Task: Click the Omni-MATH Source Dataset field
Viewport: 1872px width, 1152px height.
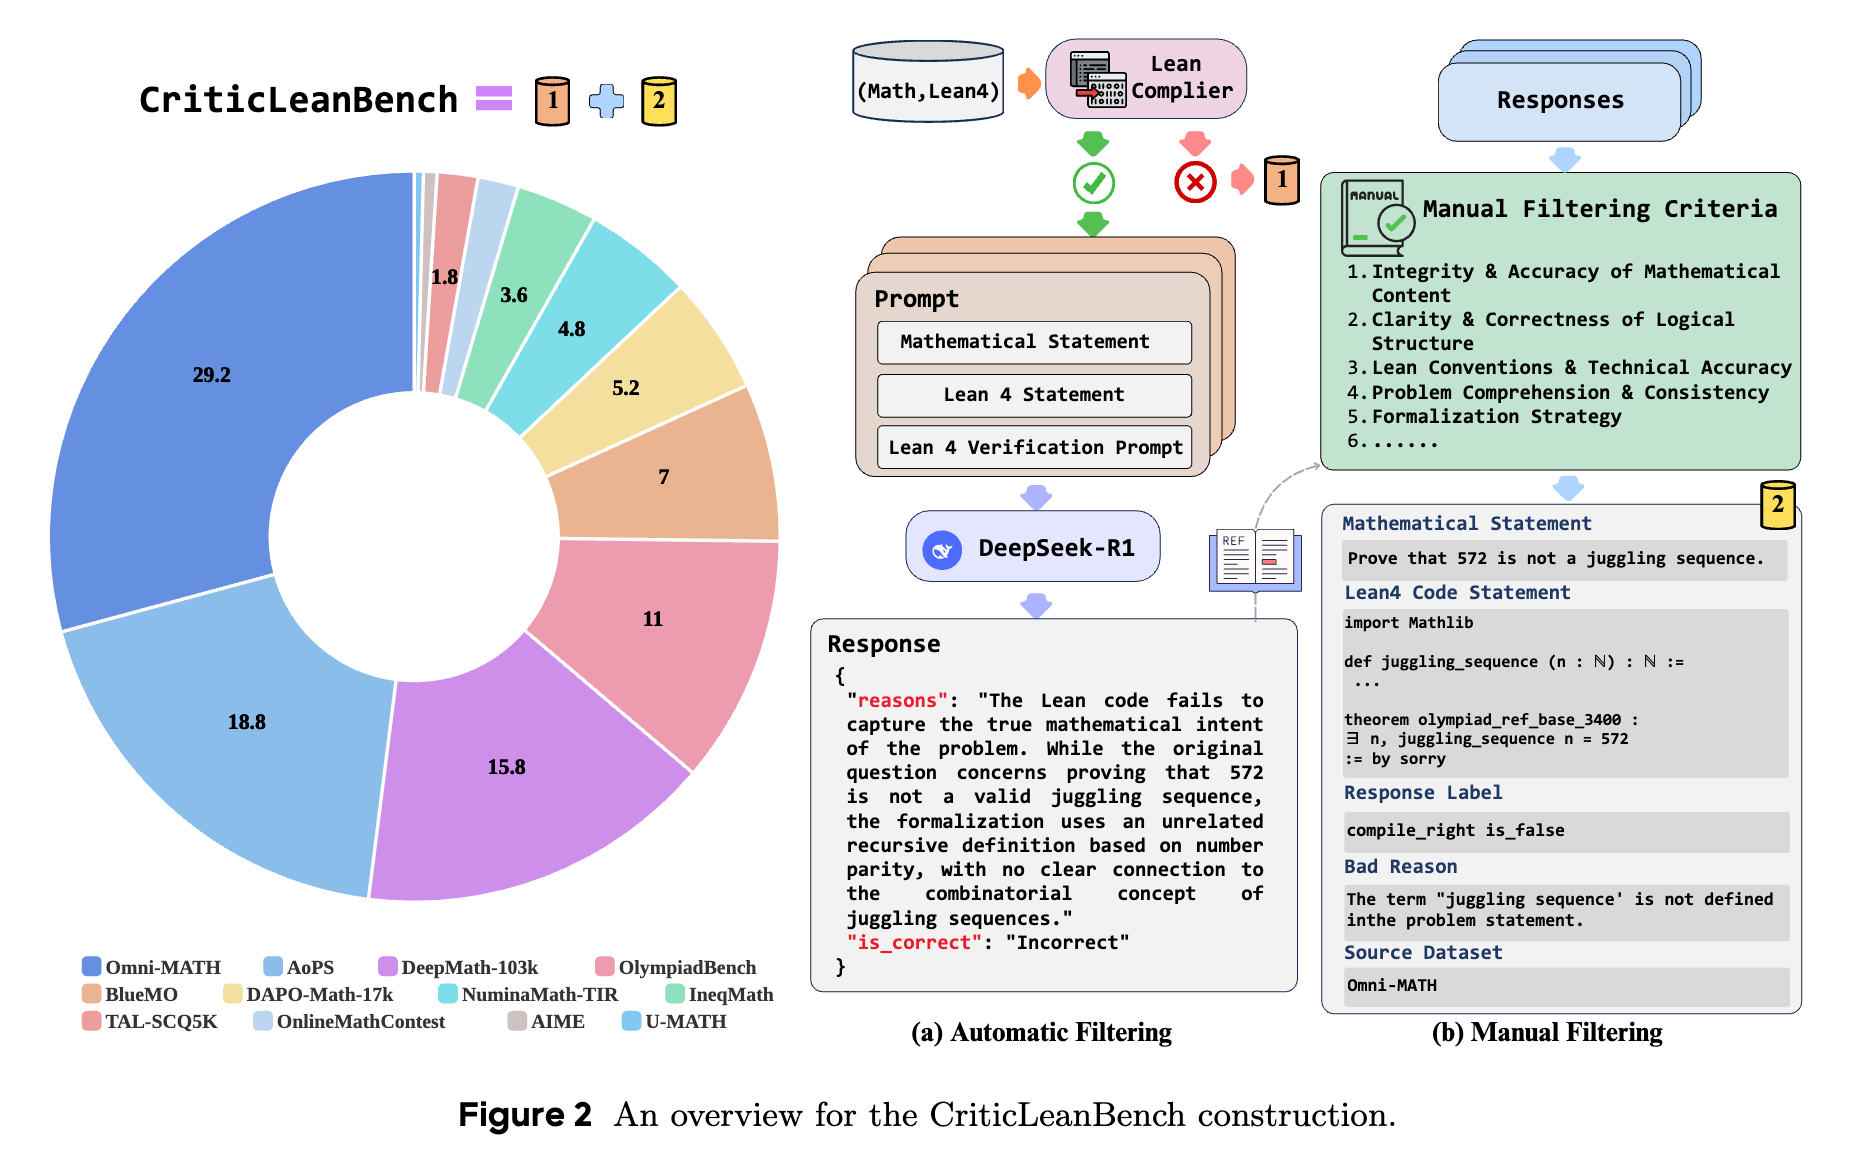Action: (1565, 986)
